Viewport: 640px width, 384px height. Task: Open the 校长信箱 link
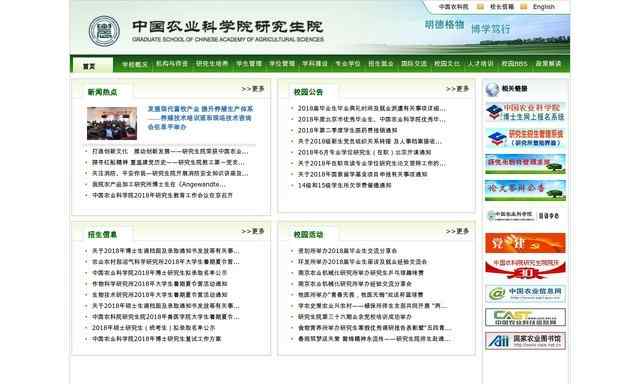[502, 7]
